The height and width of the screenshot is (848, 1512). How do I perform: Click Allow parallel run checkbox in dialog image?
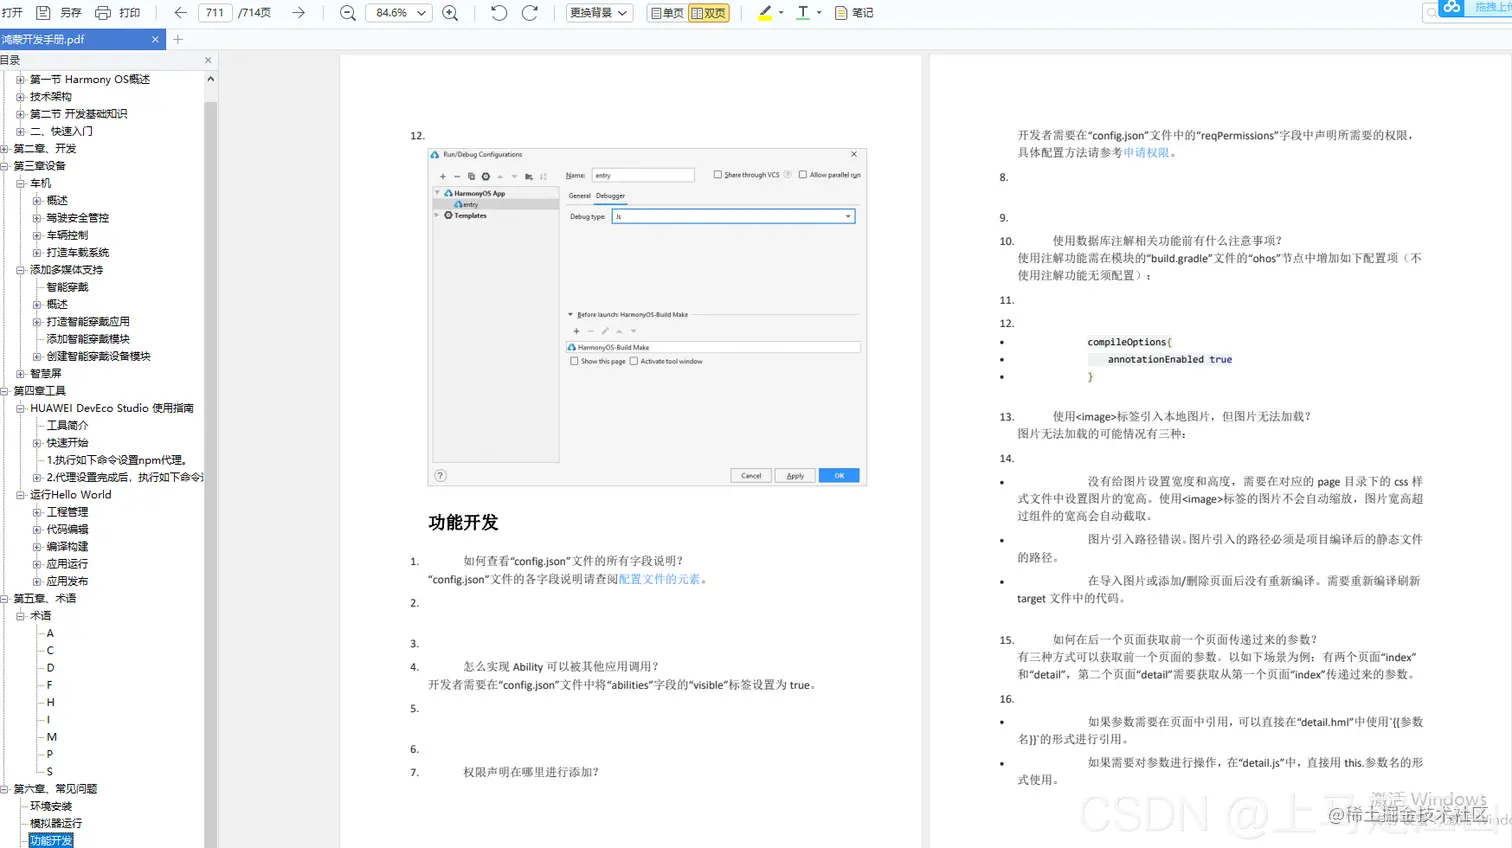pyautogui.click(x=802, y=174)
